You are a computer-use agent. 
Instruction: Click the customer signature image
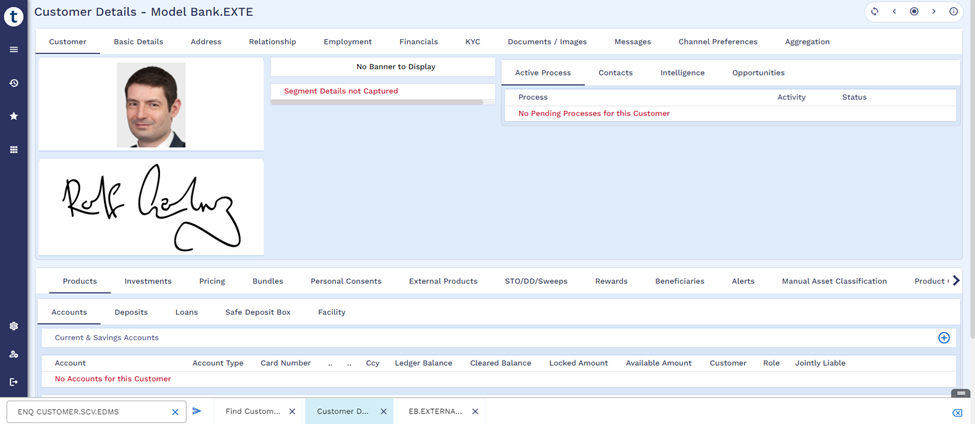pyautogui.click(x=151, y=206)
